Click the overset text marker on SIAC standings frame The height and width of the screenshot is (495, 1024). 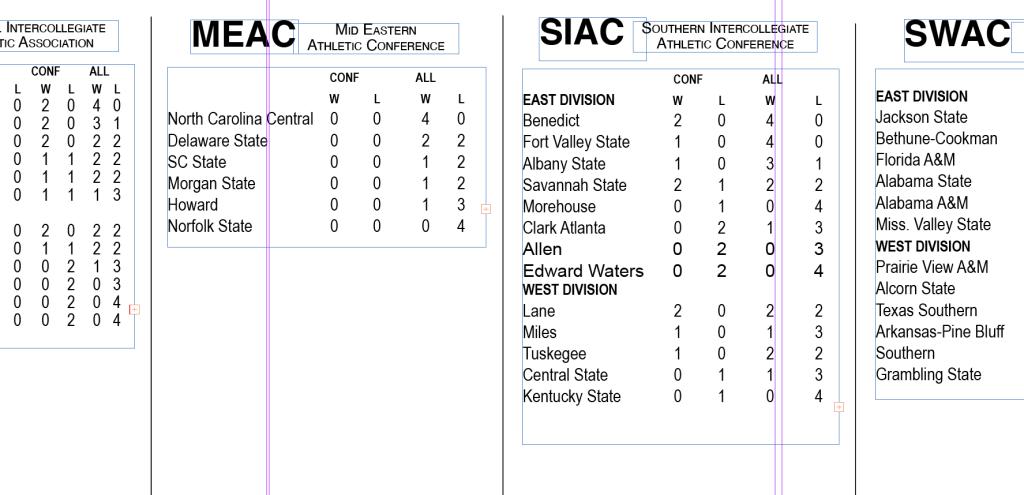838,407
